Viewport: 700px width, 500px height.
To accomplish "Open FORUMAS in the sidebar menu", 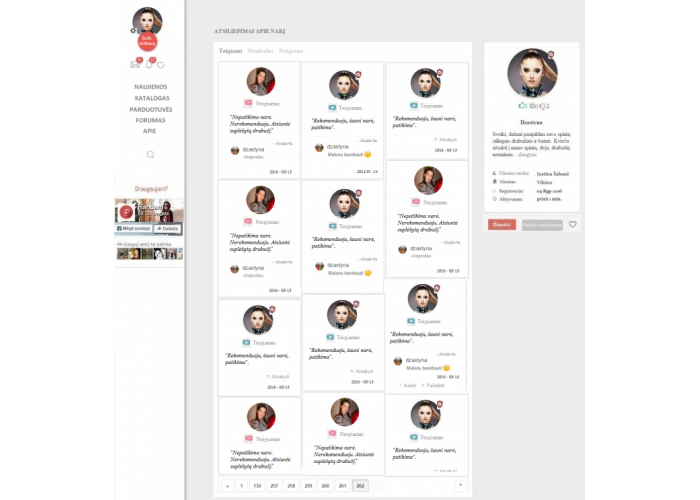I will coord(150,120).
